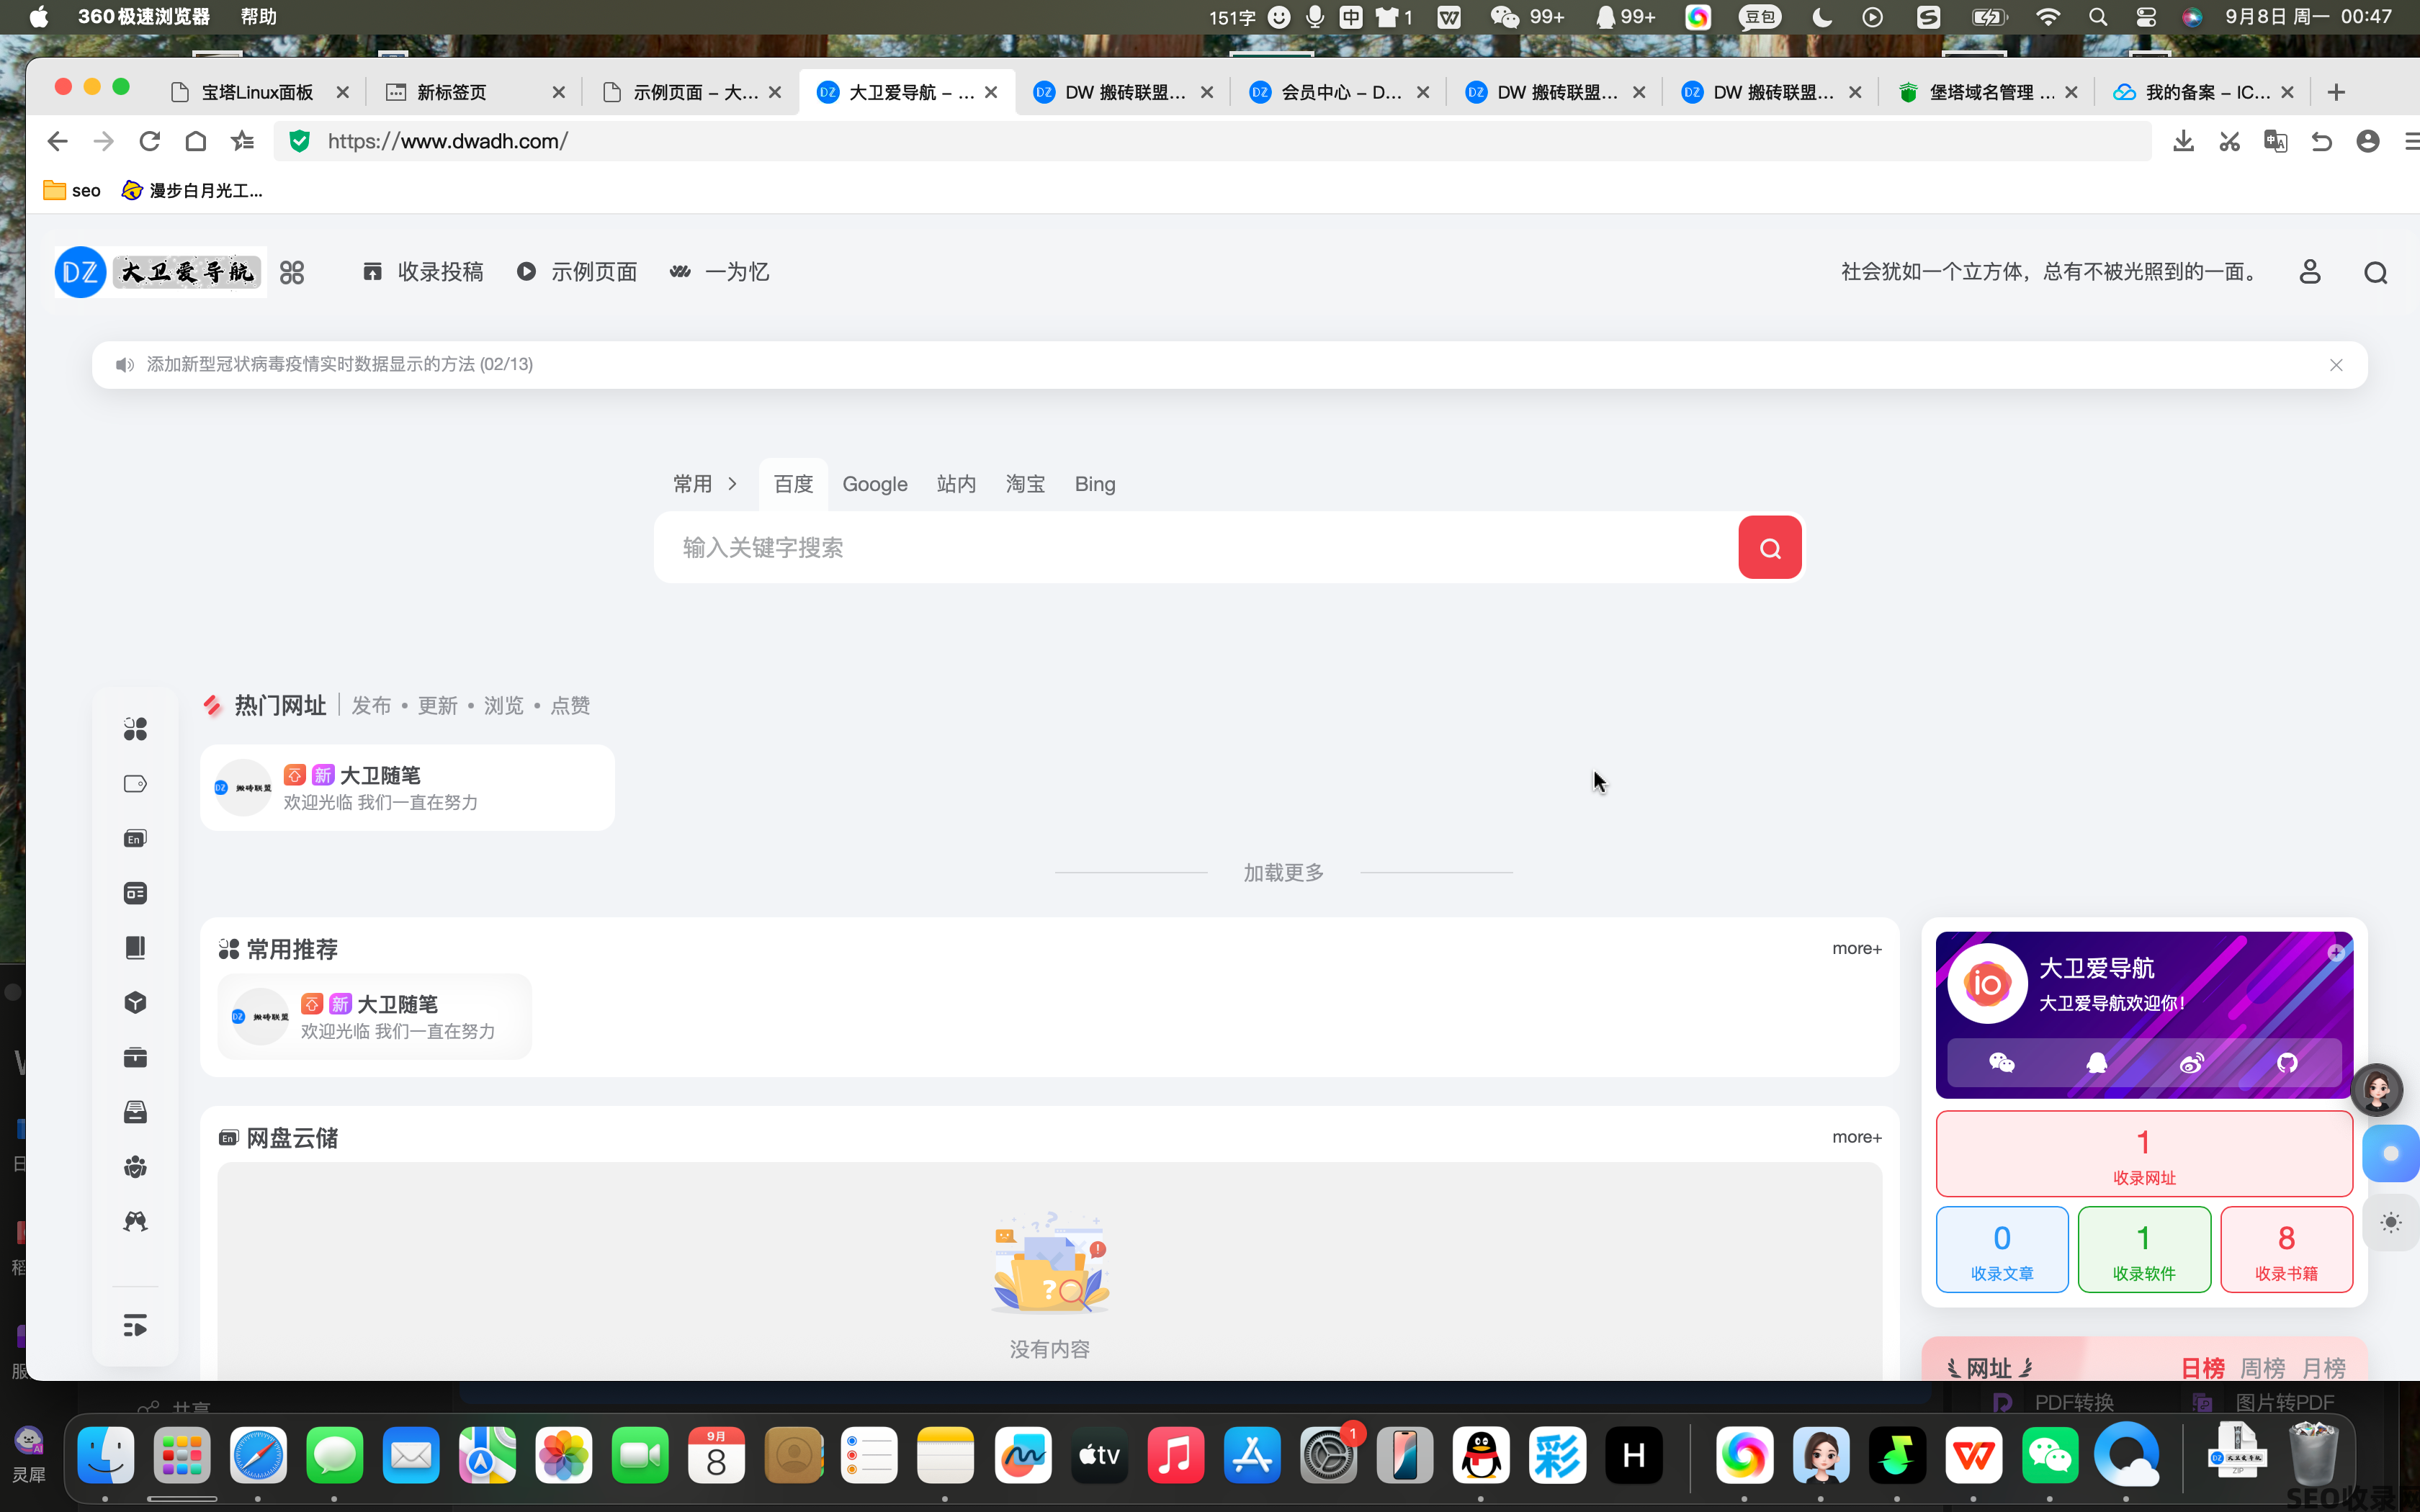Open the browser account profile icon

point(2367,141)
